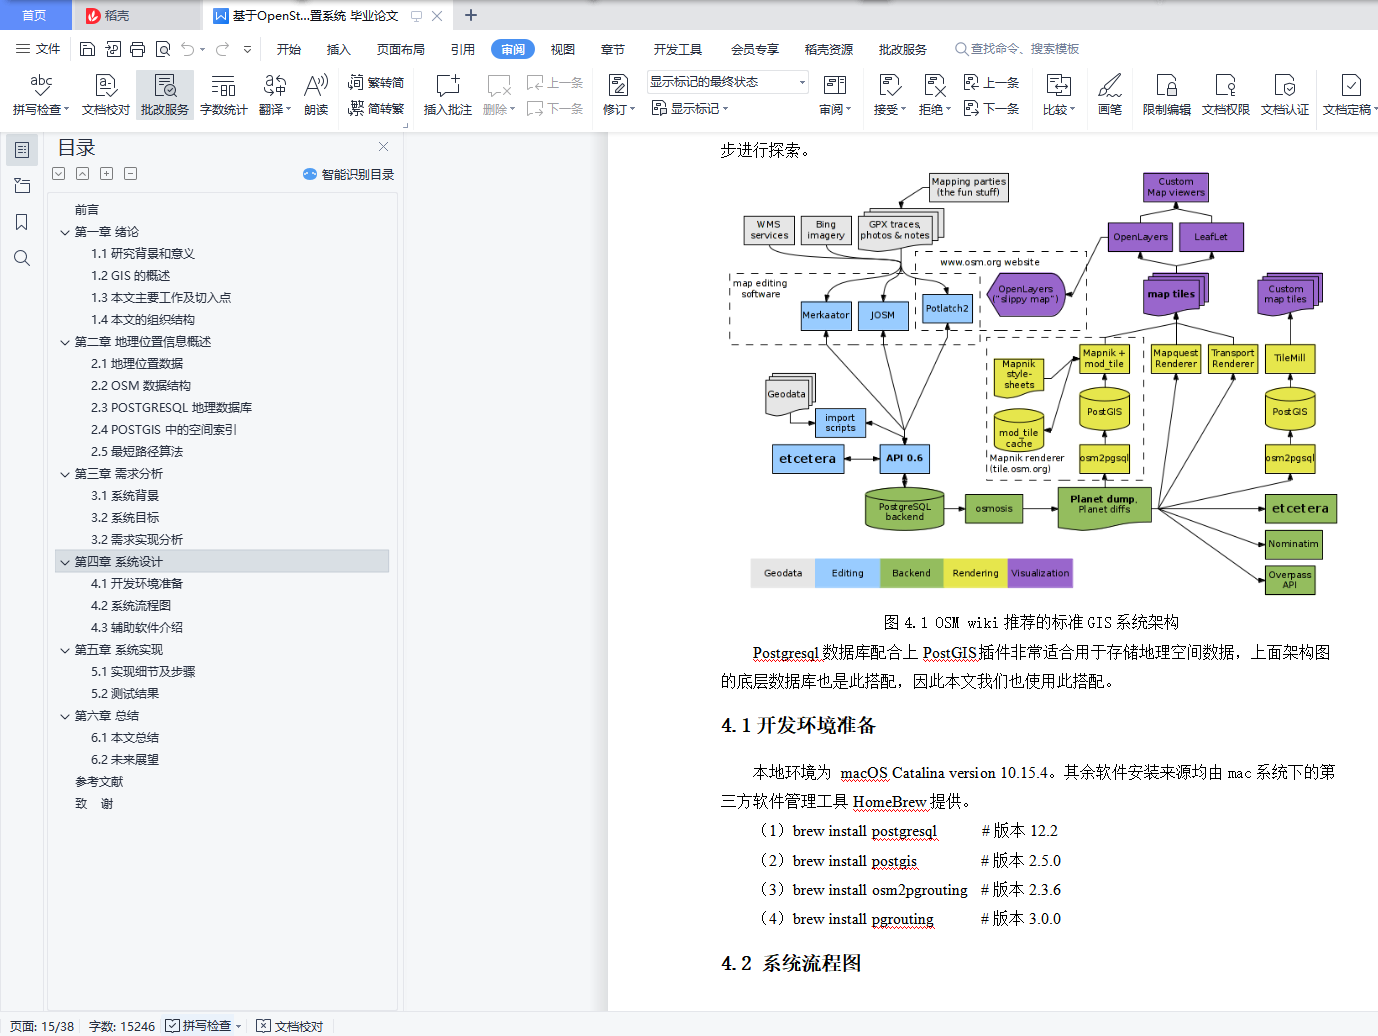Open the document proofreading (文档校对) ribbon tool
The width and height of the screenshot is (1378, 1036).
(106, 95)
